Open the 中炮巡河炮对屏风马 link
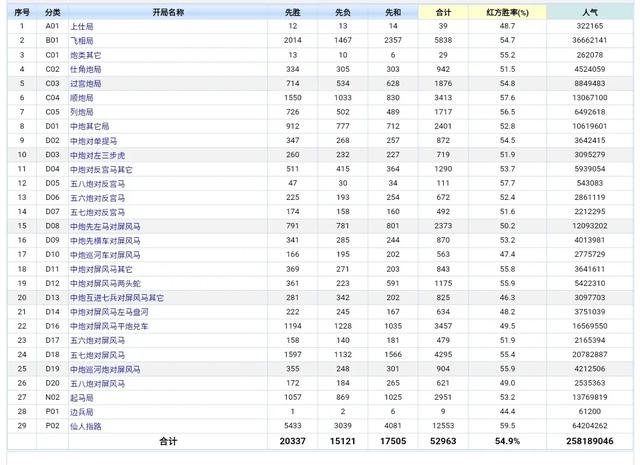This screenshot has width=640, height=465. [105, 369]
